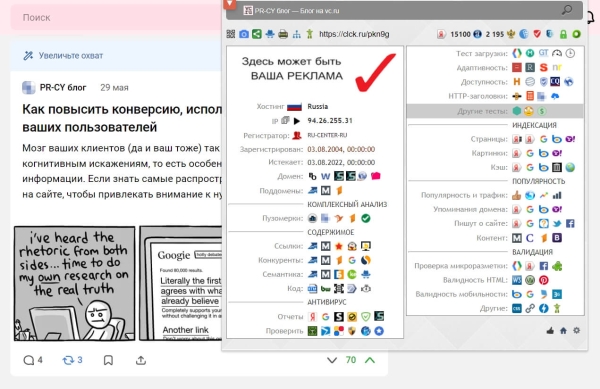Click the clock icon in Тест загрузки row
600x389 pixels.
point(570,53)
